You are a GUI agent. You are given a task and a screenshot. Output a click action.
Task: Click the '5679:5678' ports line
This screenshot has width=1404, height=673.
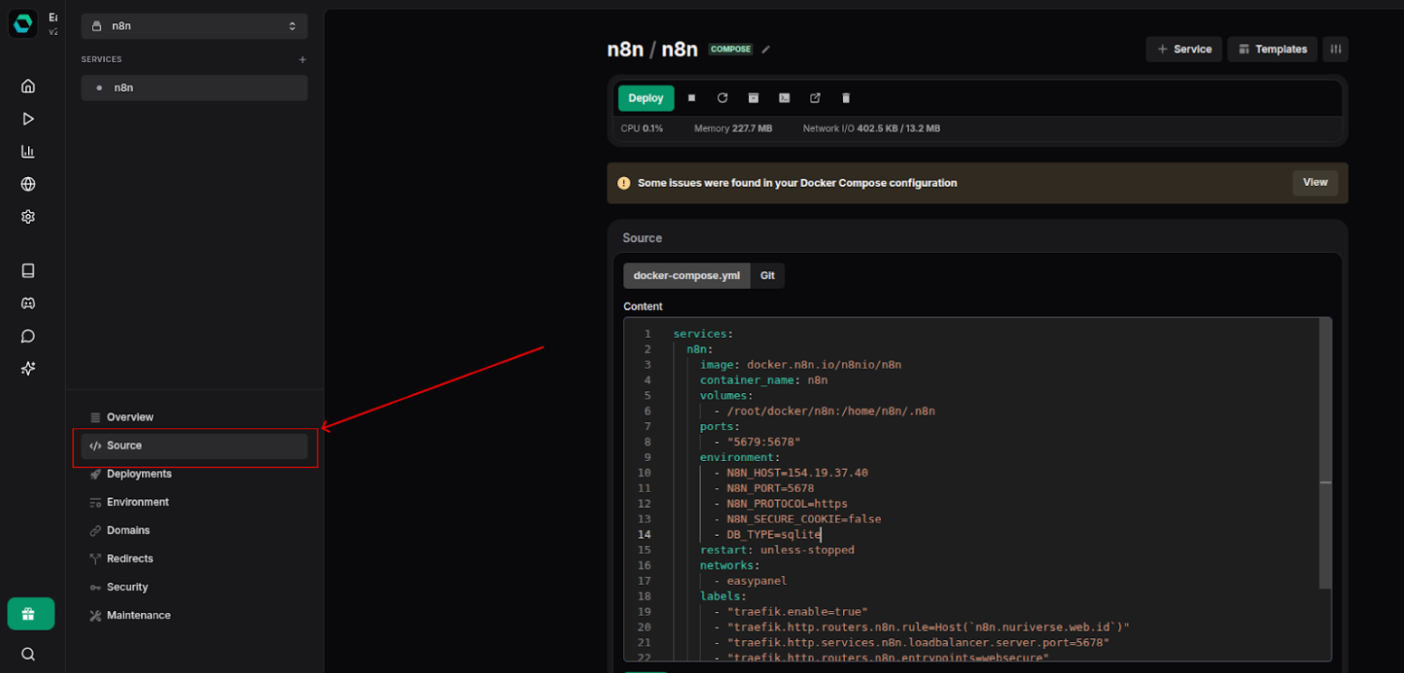(757, 442)
